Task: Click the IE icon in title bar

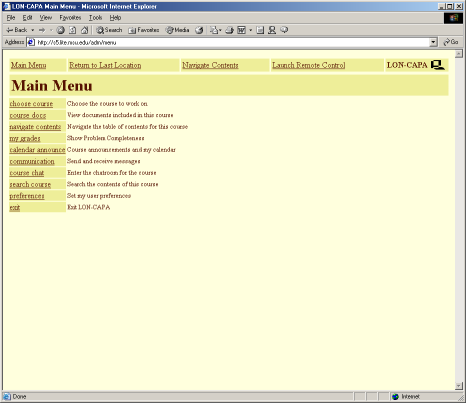Action: click(6, 6)
